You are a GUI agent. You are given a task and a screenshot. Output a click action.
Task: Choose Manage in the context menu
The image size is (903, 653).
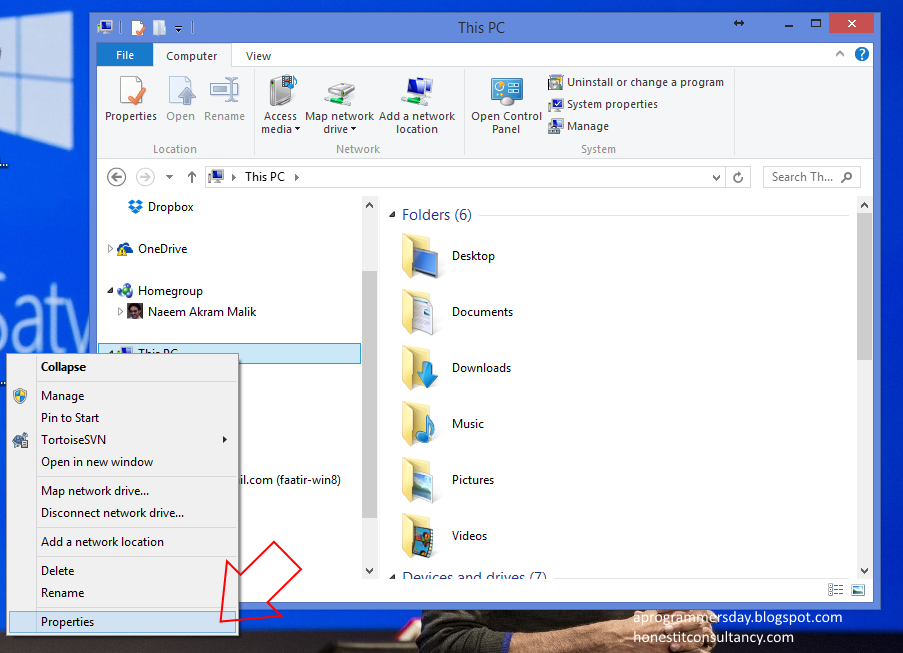[x=123, y=396]
